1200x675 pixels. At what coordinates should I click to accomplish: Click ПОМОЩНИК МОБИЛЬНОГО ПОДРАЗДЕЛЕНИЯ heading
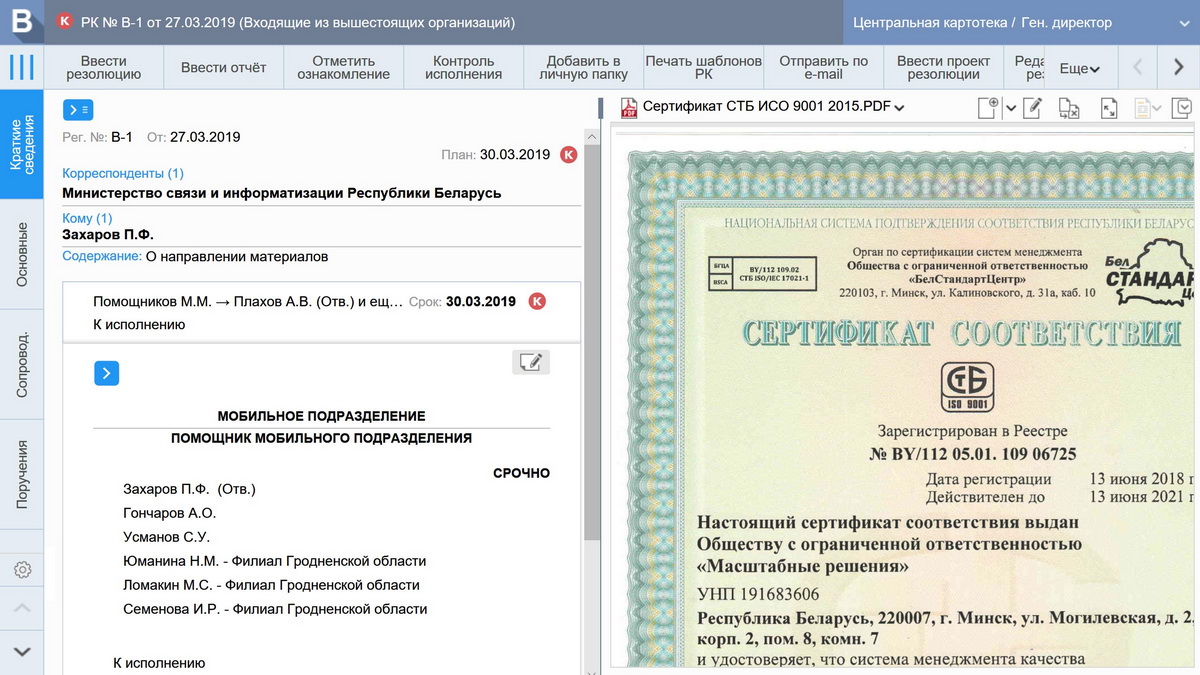click(322, 438)
